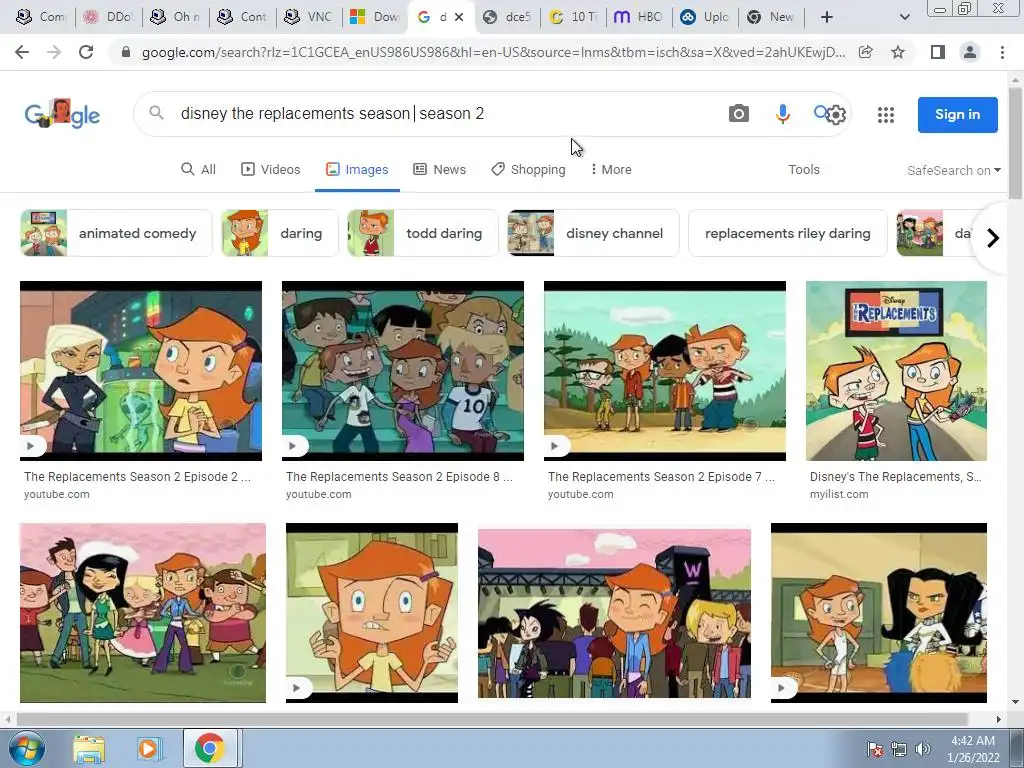Image resolution: width=1024 pixels, height=768 pixels.
Task: Open Season 2 Episode 8 thumbnail
Action: coord(403,371)
